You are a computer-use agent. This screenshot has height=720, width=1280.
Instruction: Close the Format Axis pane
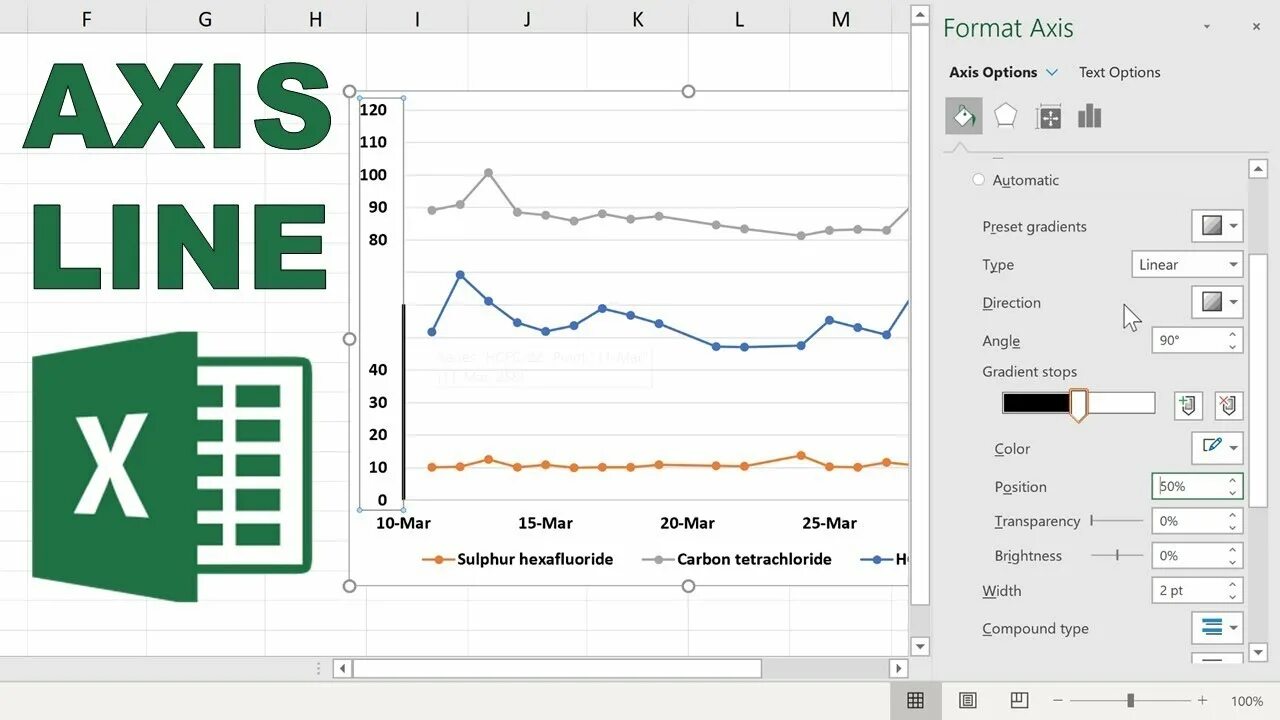click(1257, 27)
